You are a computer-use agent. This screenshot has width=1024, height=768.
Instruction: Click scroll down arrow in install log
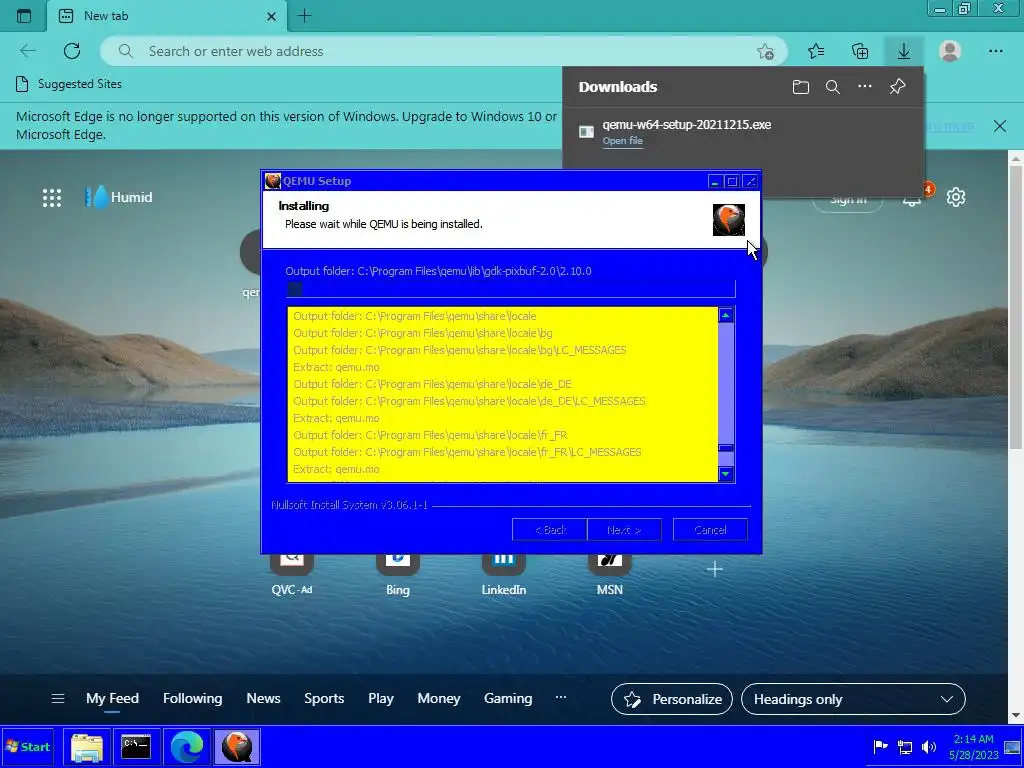pos(726,473)
